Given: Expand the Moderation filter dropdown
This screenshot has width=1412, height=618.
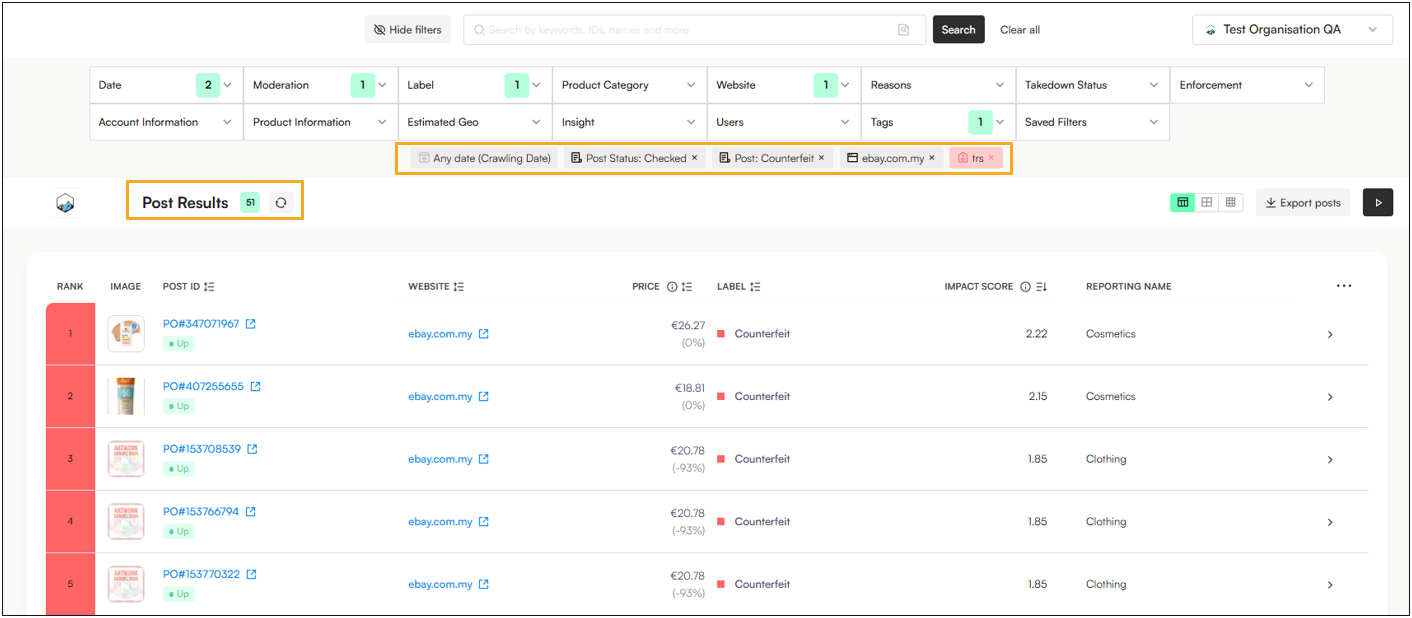Looking at the screenshot, I should pyautogui.click(x=321, y=85).
